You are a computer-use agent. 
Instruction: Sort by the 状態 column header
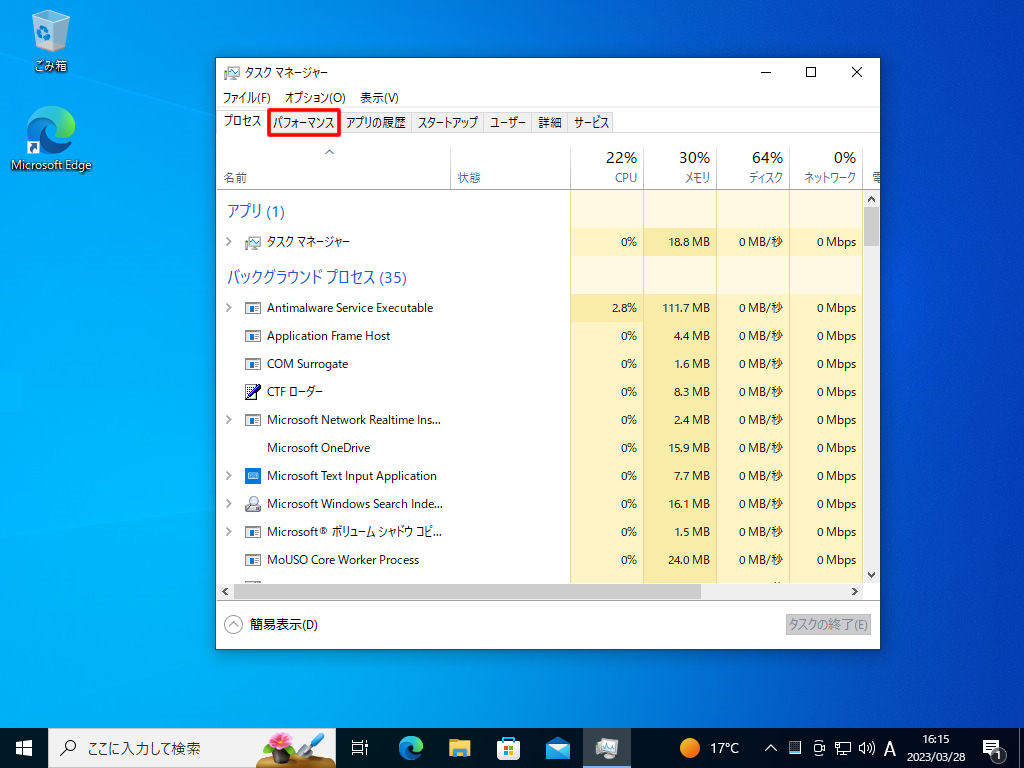click(510, 168)
